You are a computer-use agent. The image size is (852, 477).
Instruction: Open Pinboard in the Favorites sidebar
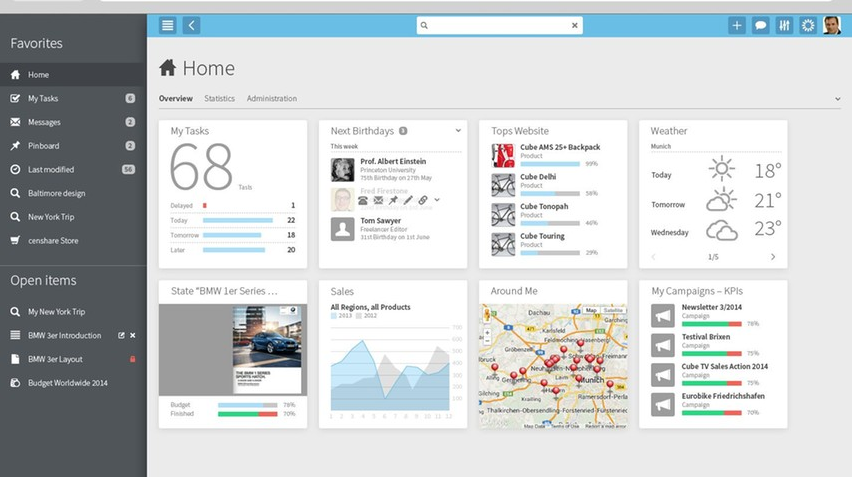[x=43, y=146]
